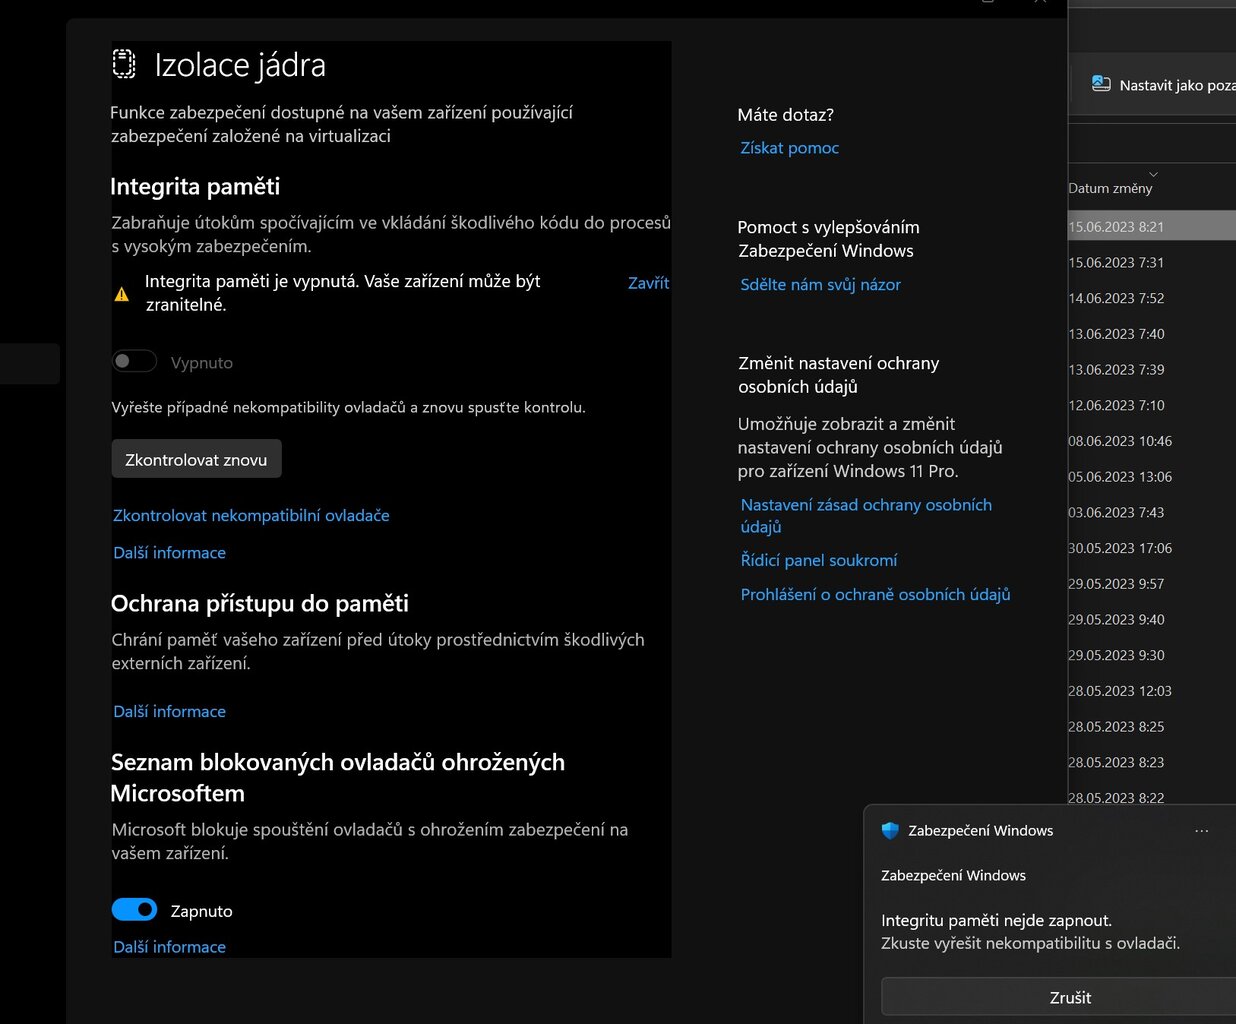Toggle the memory integrity switch labeled Vypnuto

[135, 362]
